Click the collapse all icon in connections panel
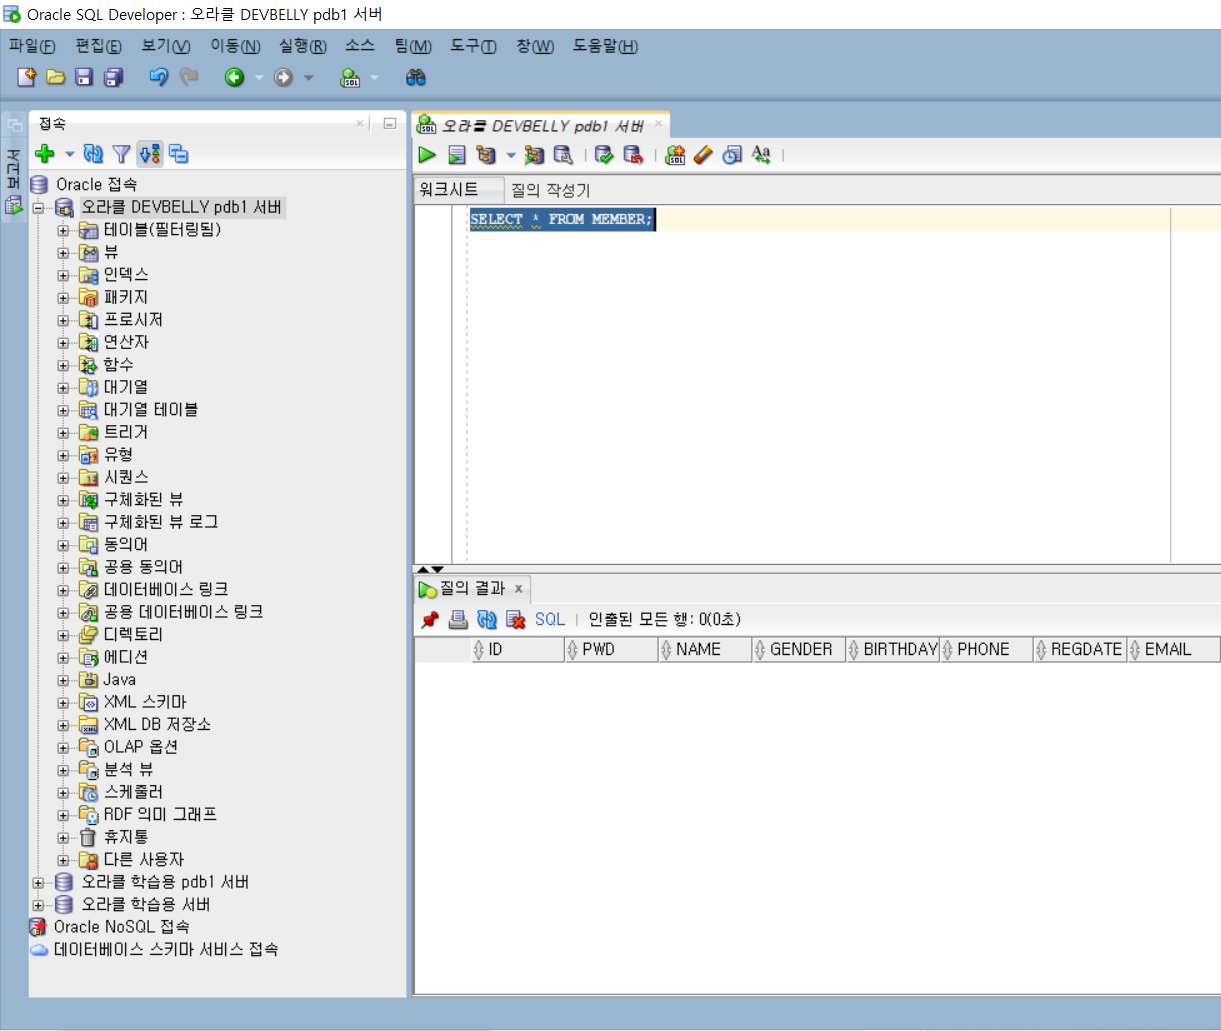This screenshot has width=1221, height=1031. pyautogui.click(x=179, y=154)
